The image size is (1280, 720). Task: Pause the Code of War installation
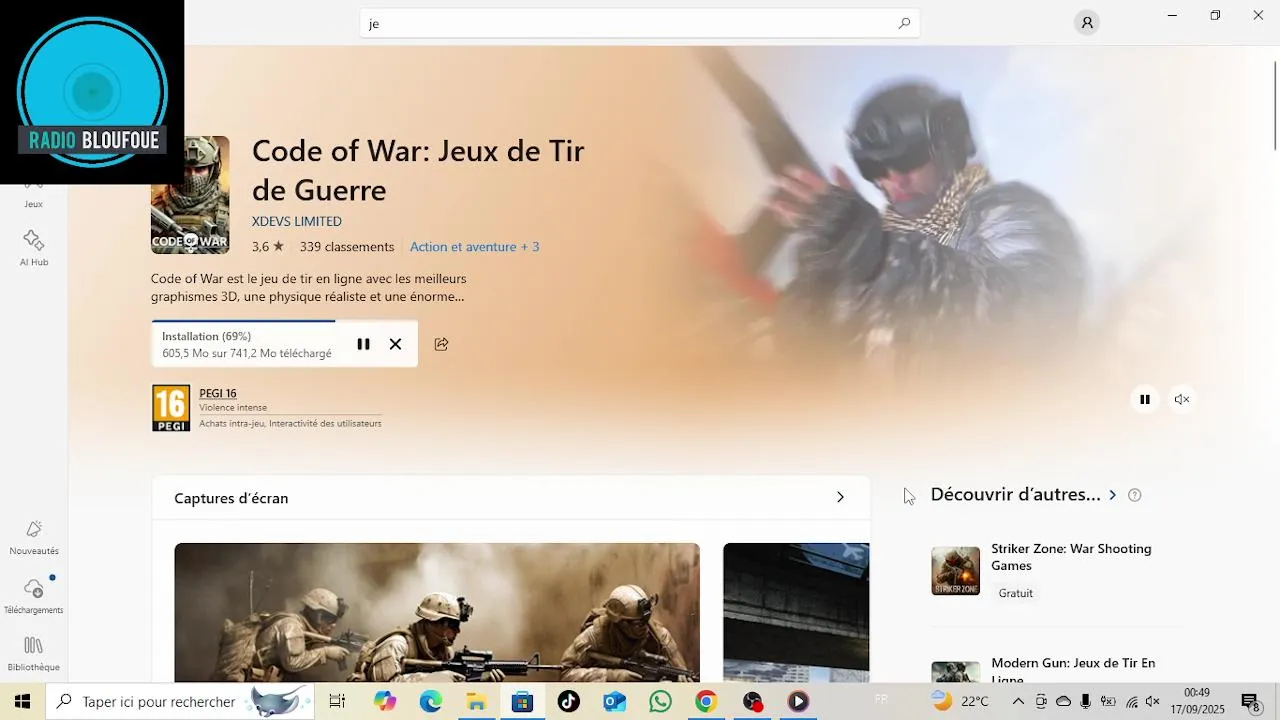pyautogui.click(x=363, y=344)
